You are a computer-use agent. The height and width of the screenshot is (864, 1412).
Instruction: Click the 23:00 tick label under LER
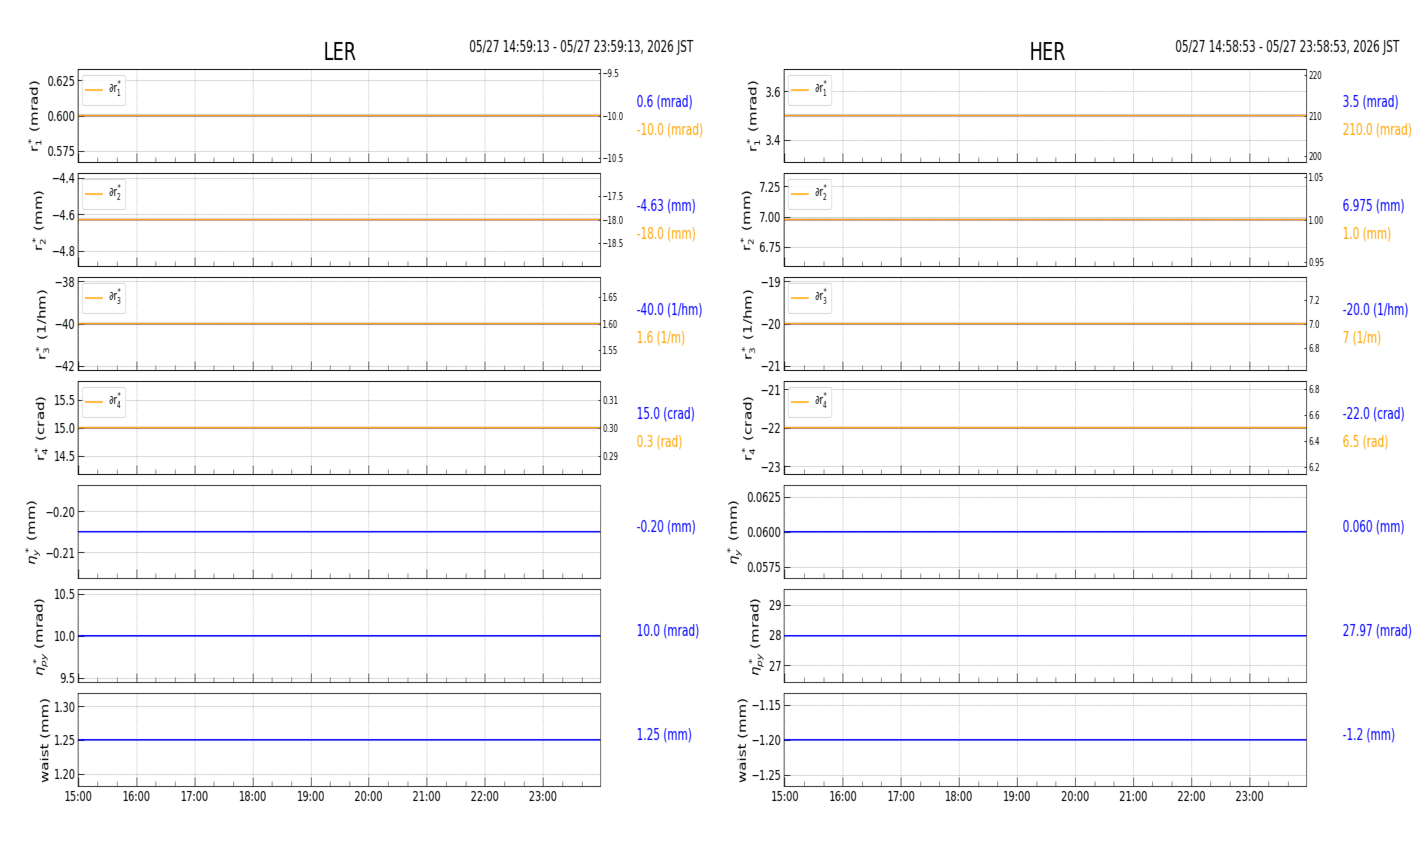pyautogui.click(x=543, y=797)
